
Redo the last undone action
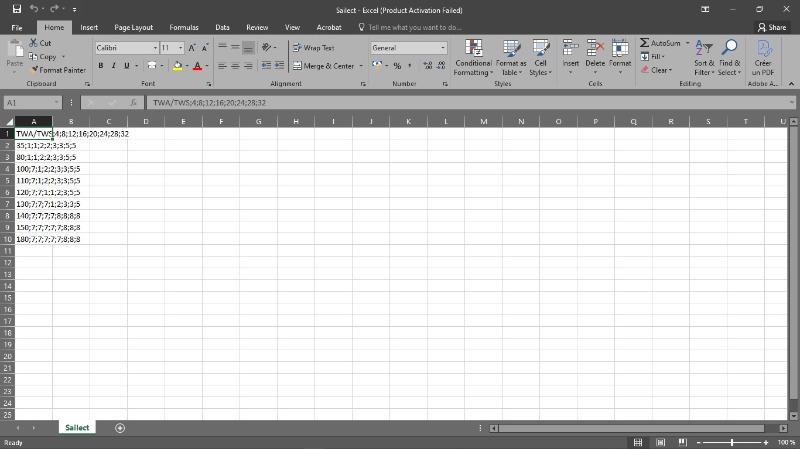tap(54, 9)
